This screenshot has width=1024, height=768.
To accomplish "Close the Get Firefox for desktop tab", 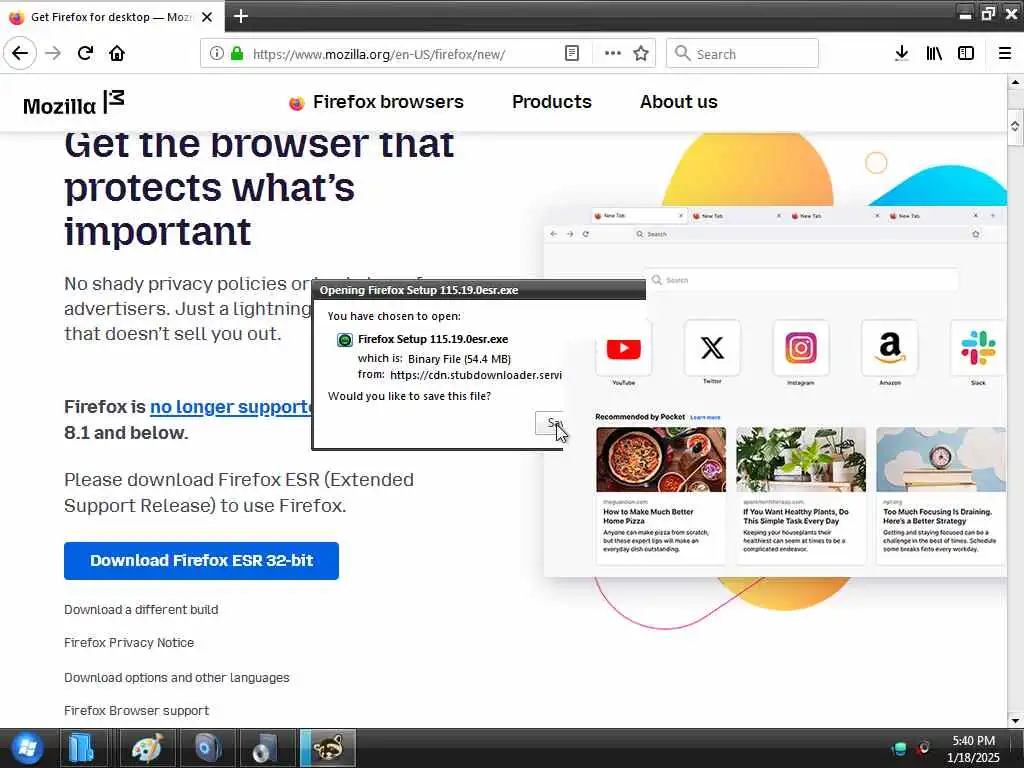I will click(207, 17).
